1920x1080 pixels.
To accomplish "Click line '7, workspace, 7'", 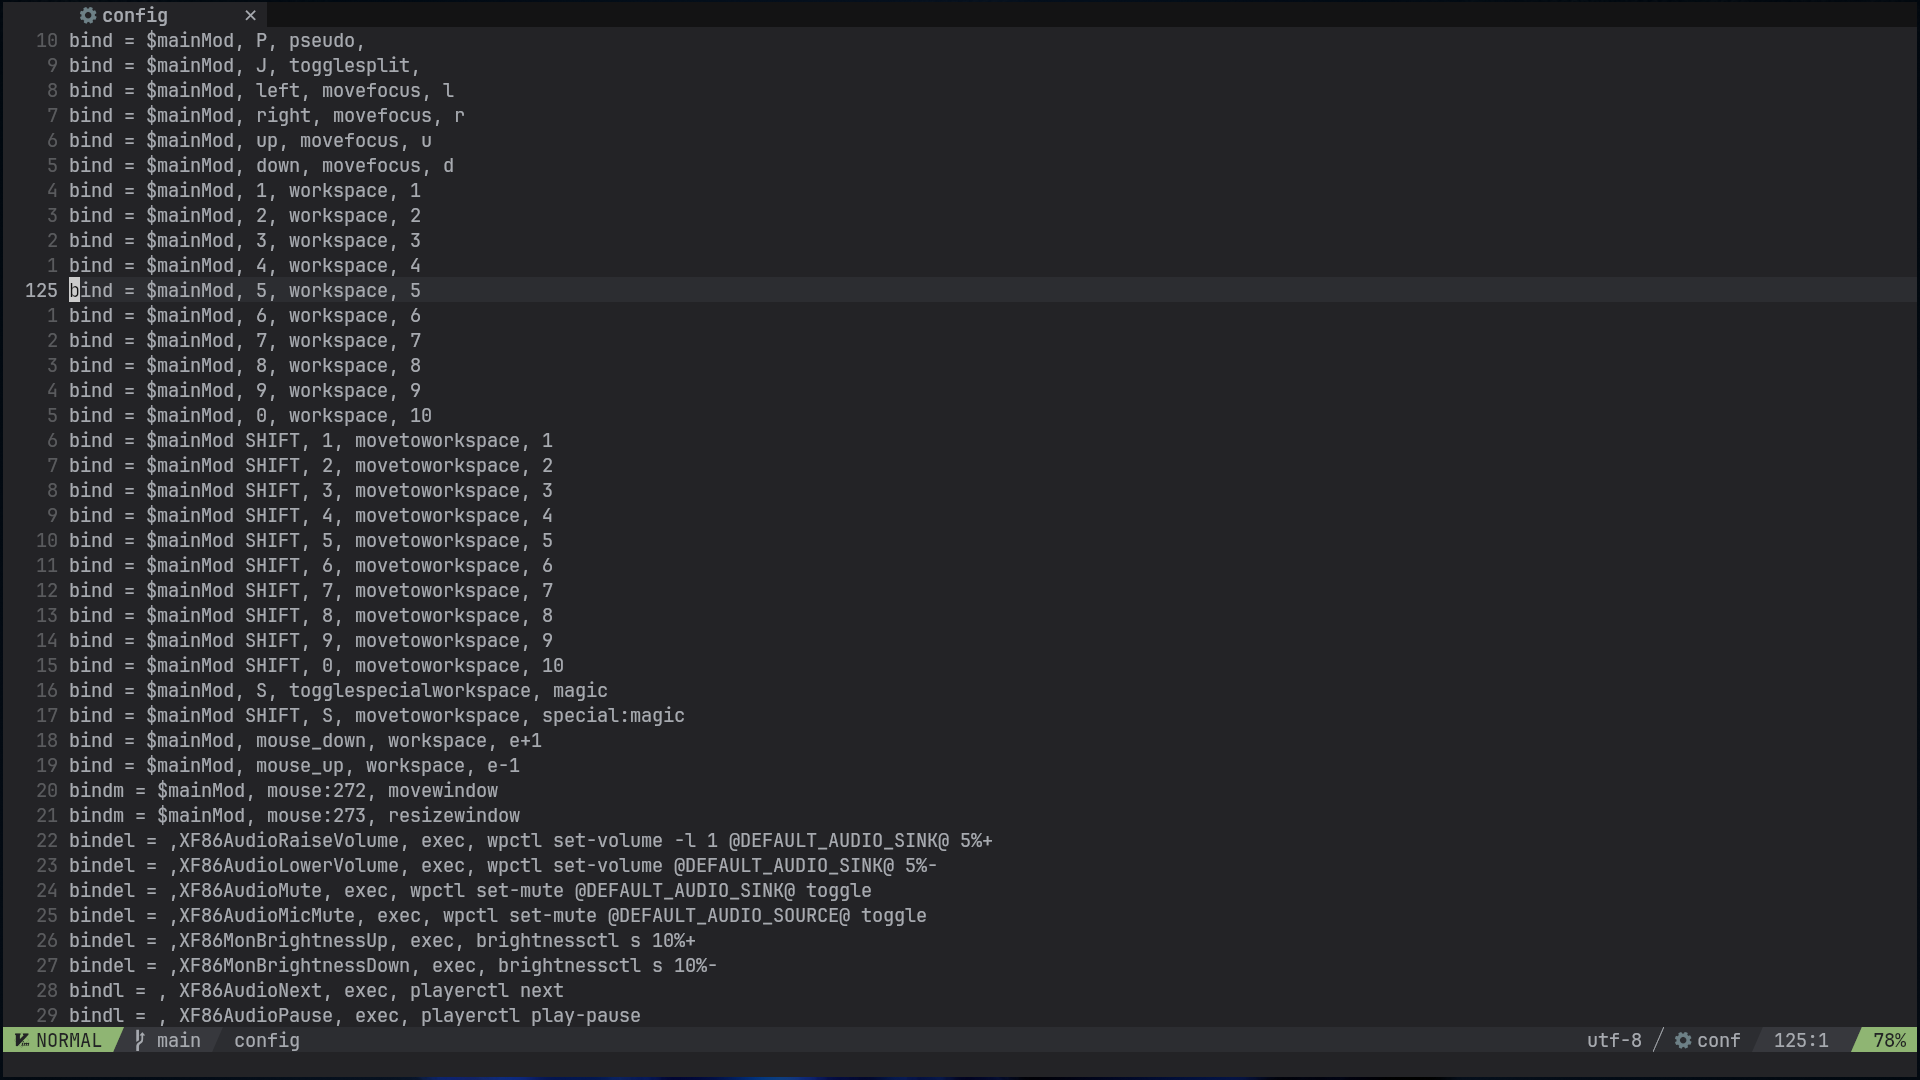I will (245, 340).
